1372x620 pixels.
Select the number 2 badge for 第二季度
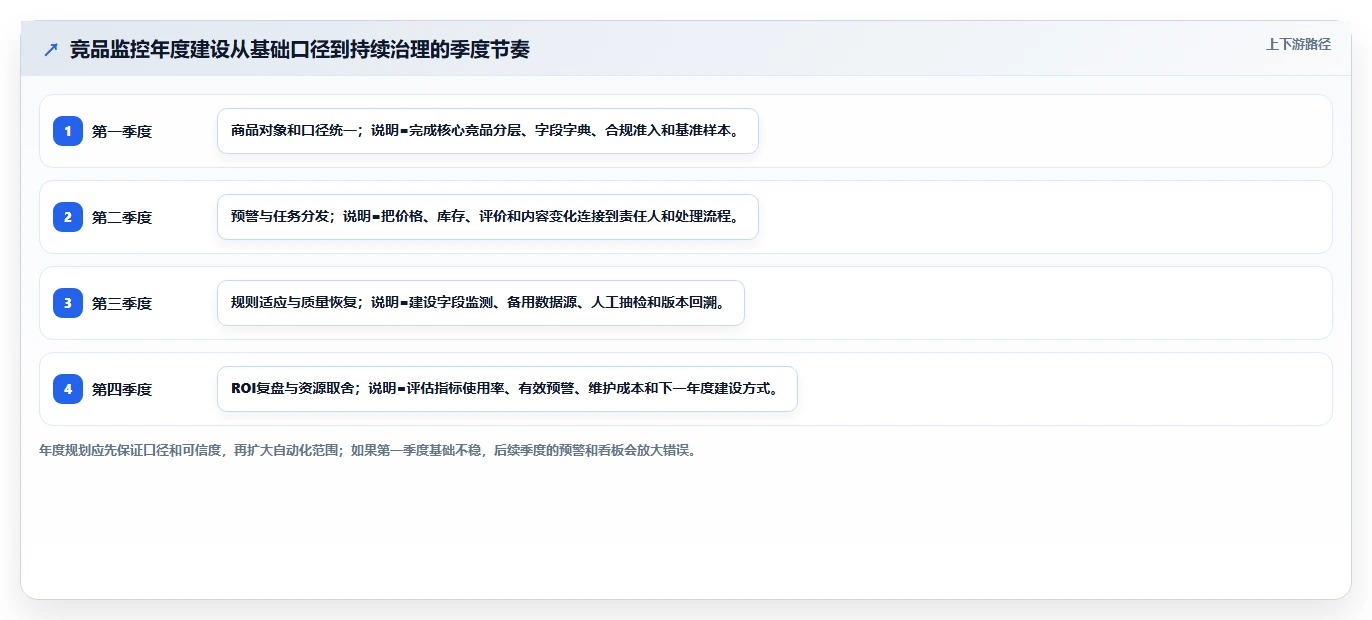68,217
